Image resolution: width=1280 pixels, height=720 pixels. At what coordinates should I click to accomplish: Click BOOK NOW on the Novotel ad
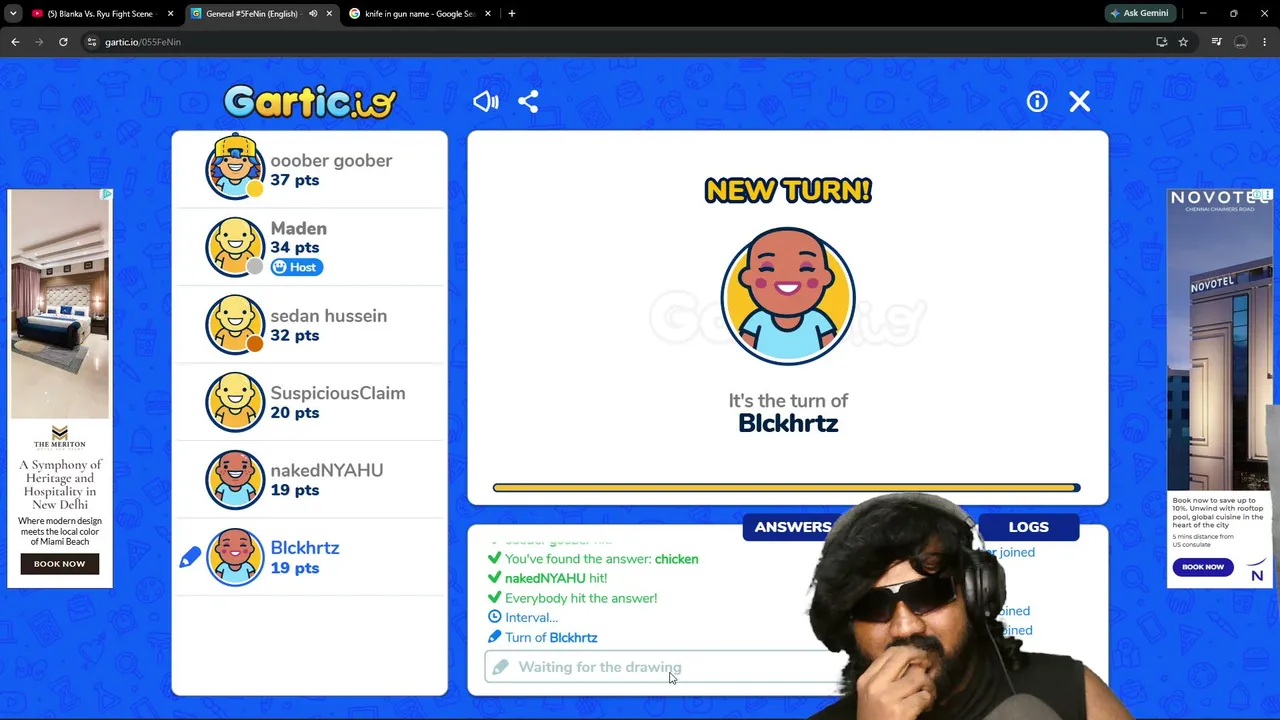(x=1203, y=567)
